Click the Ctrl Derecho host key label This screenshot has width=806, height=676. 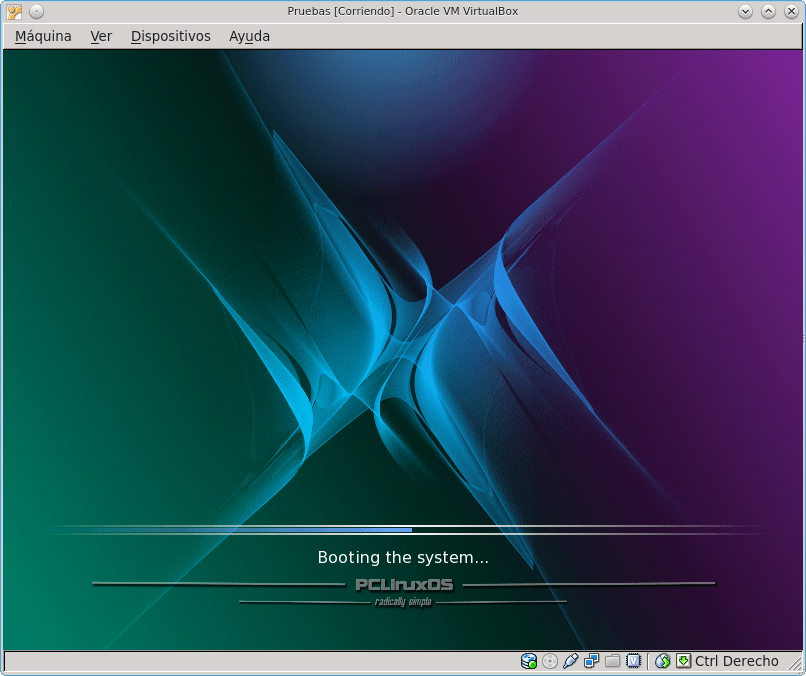click(x=736, y=661)
